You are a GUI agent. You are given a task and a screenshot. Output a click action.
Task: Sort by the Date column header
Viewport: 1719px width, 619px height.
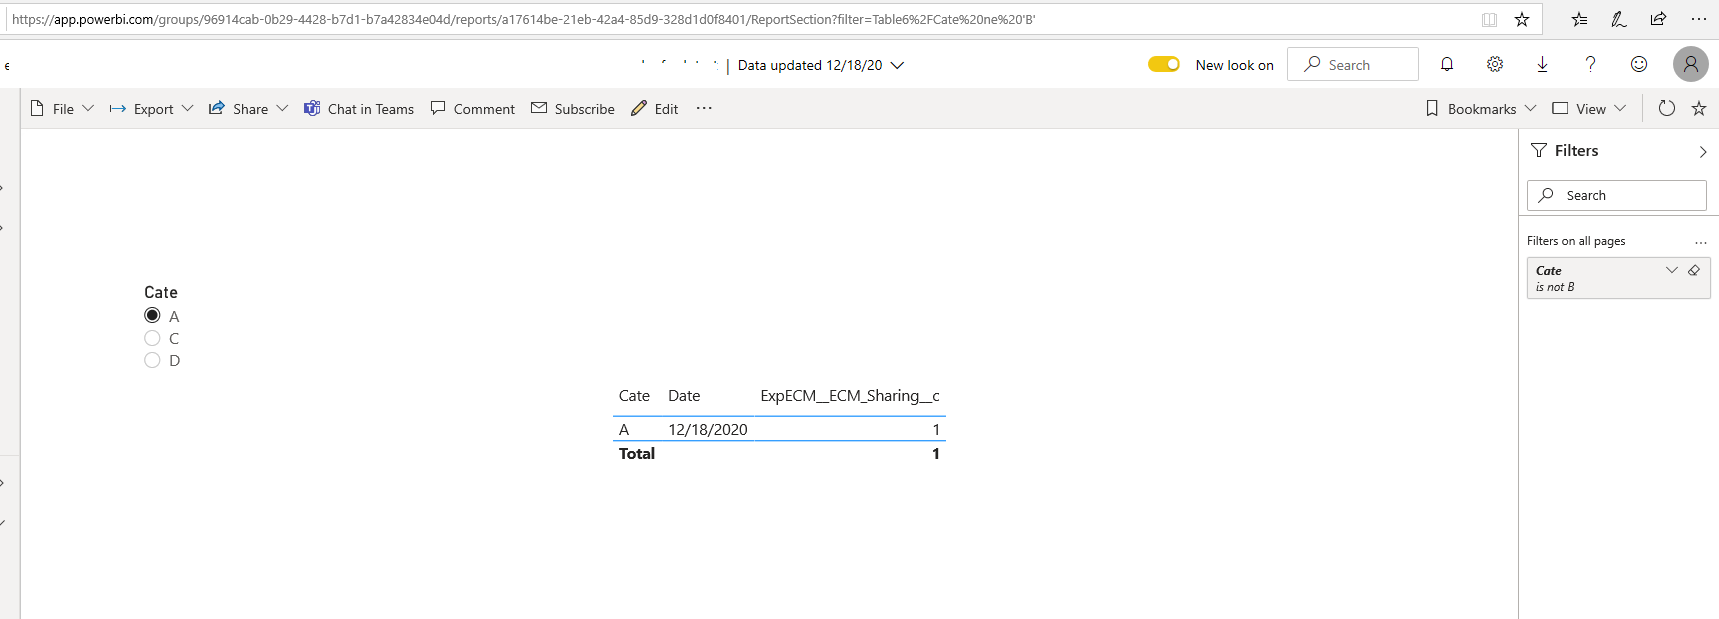(x=684, y=396)
